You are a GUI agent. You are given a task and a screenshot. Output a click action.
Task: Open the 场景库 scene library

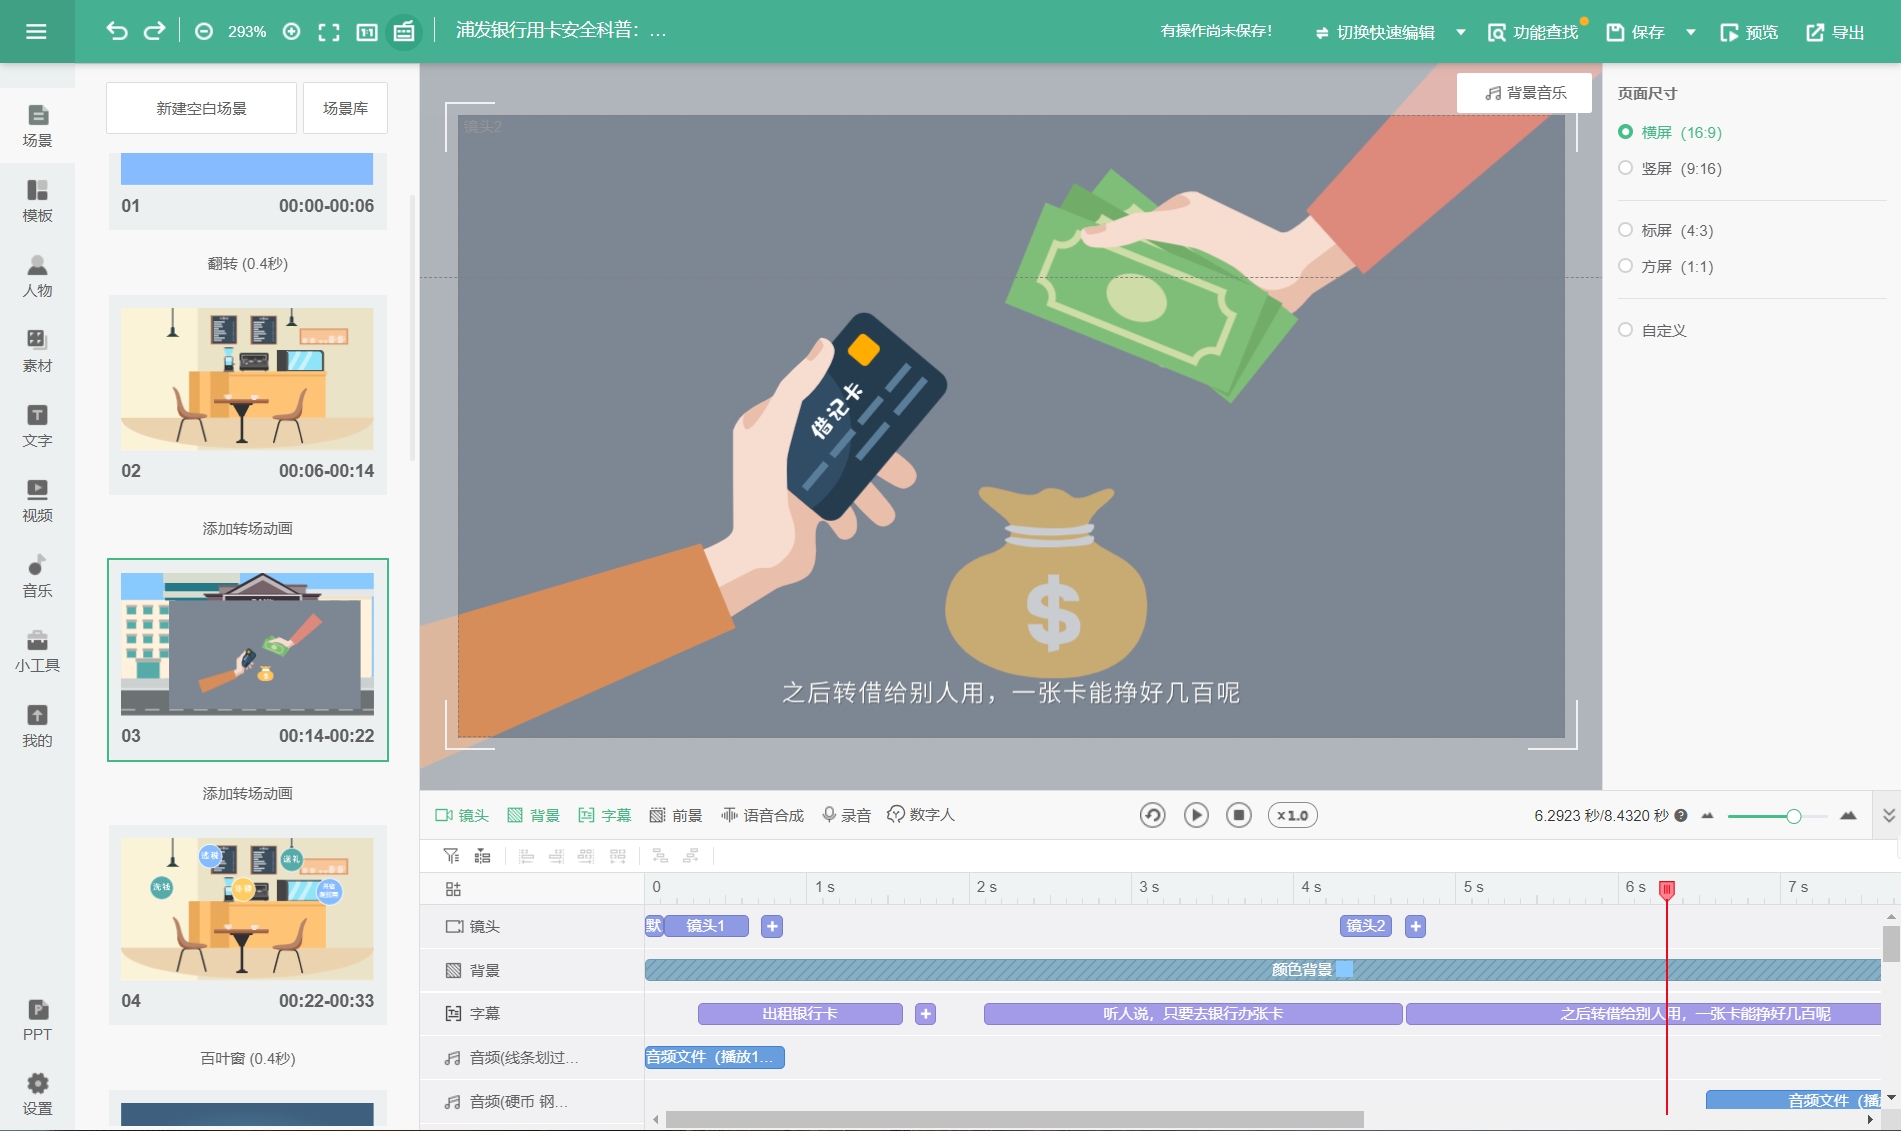(x=345, y=108)
